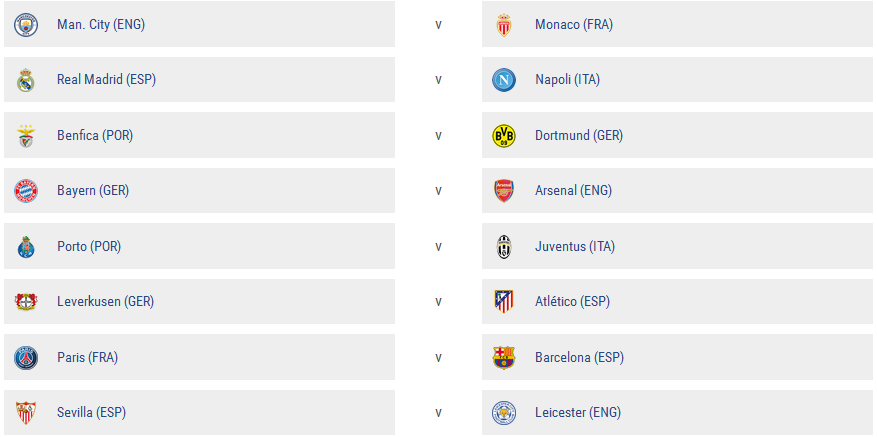Viewport: 877px width, 437px height.
Task: Open the Dortmund (GER) team link
Action: coord(578,136)
